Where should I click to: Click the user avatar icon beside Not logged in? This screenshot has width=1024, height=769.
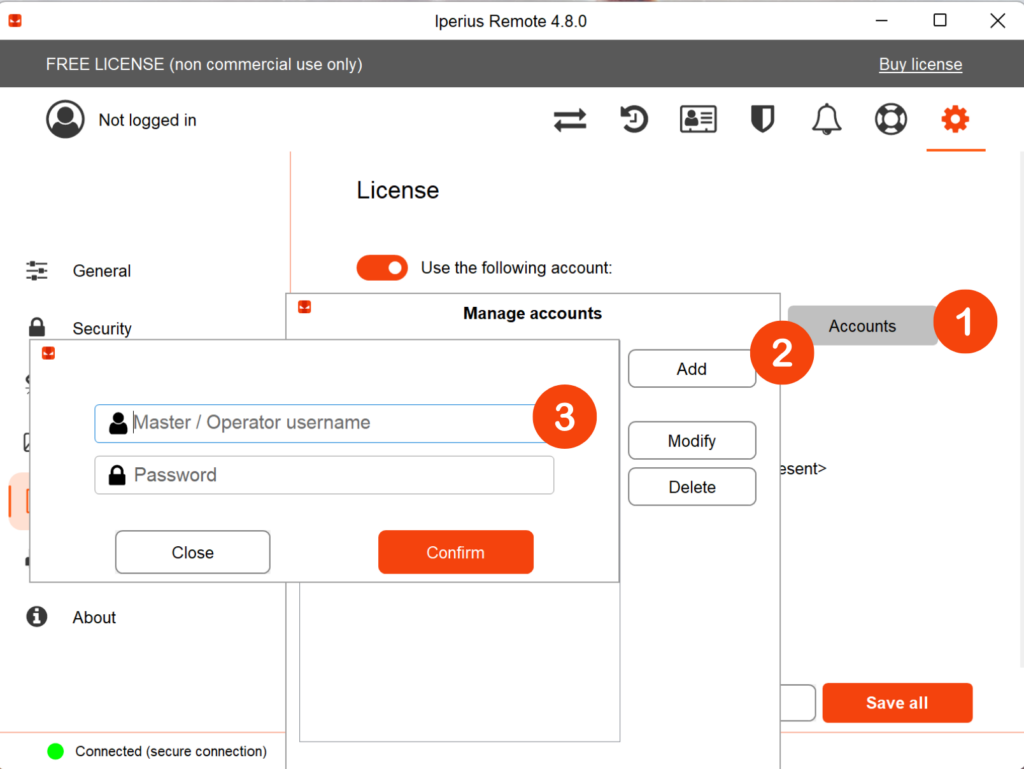(x=65, y=119)
